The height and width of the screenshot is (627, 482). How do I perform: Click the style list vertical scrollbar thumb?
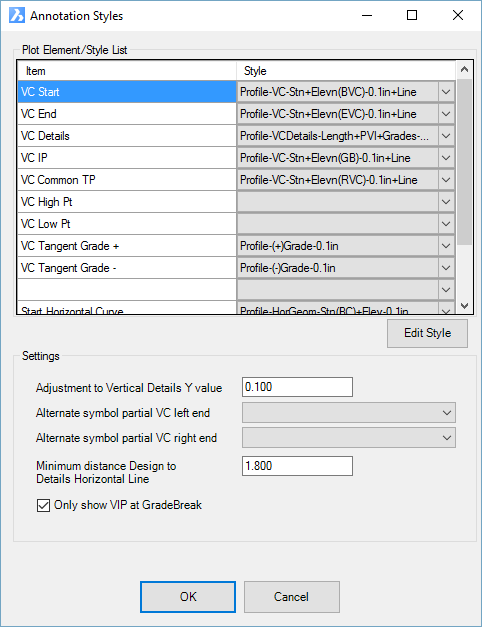[464, 162]
